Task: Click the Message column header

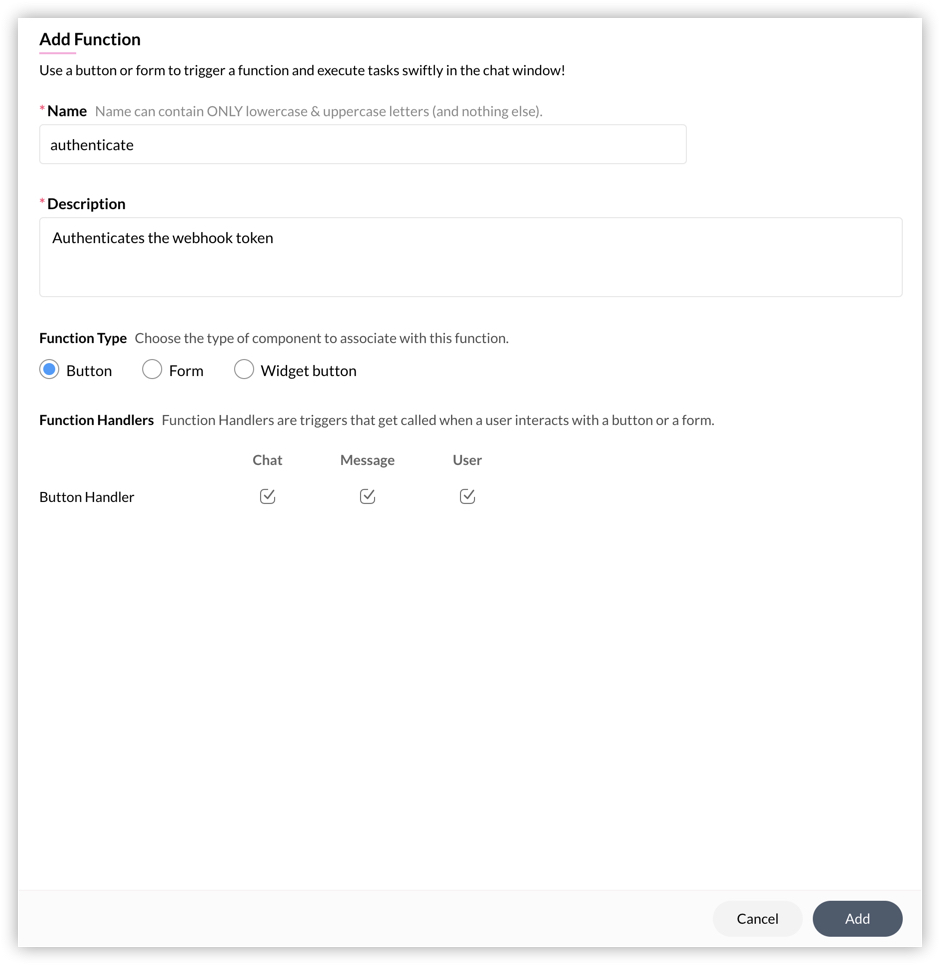Action: pyautogui.click(x=367, y=460)
